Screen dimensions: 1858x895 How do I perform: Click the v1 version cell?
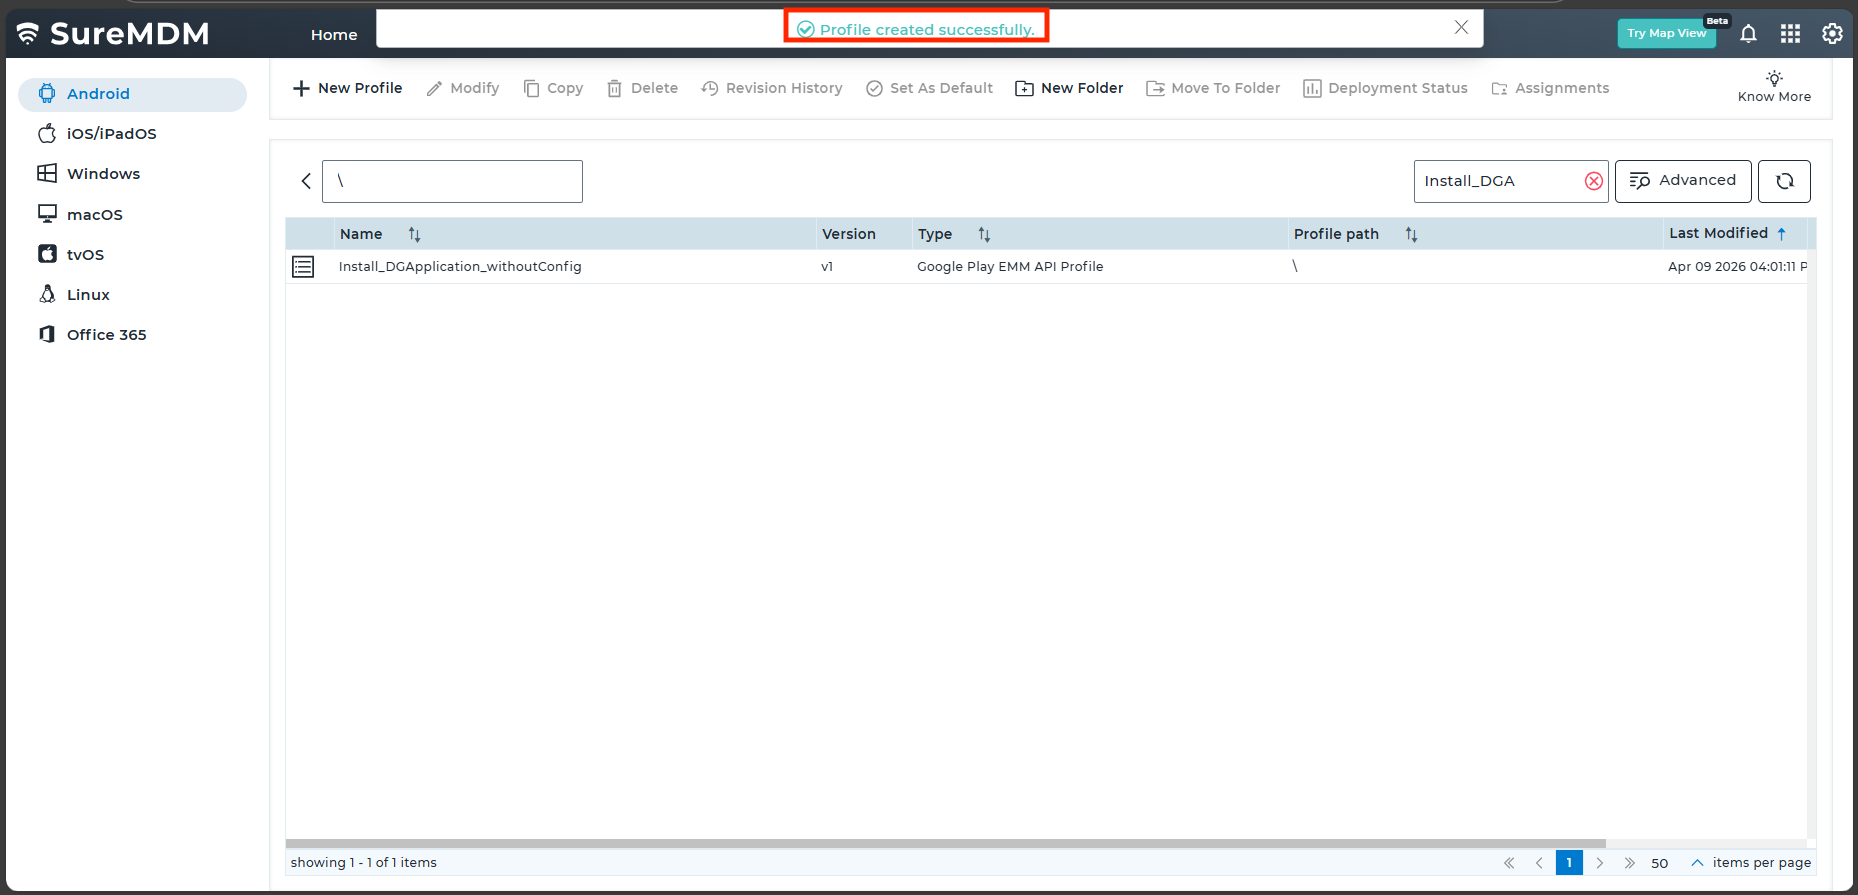(x=827, y=267)
